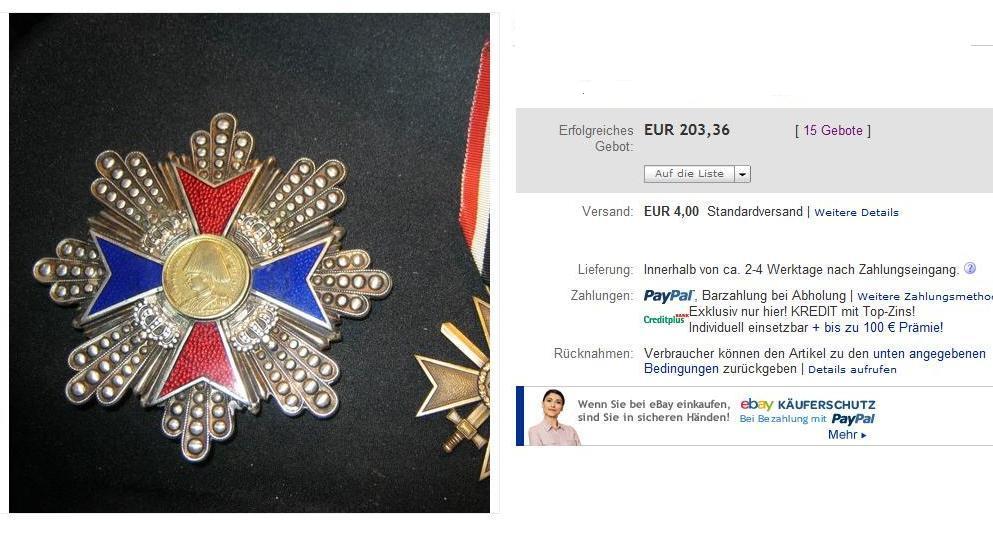Click the Auf die Liste button

tap(689, 174)
